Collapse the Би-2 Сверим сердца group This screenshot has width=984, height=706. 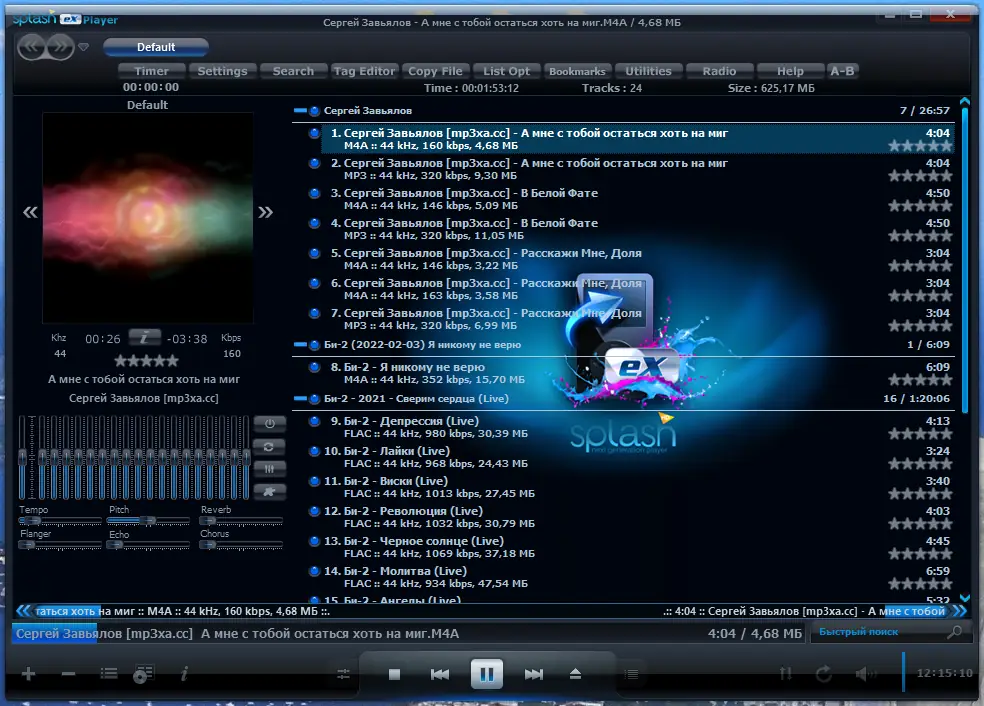pos(300,399)
